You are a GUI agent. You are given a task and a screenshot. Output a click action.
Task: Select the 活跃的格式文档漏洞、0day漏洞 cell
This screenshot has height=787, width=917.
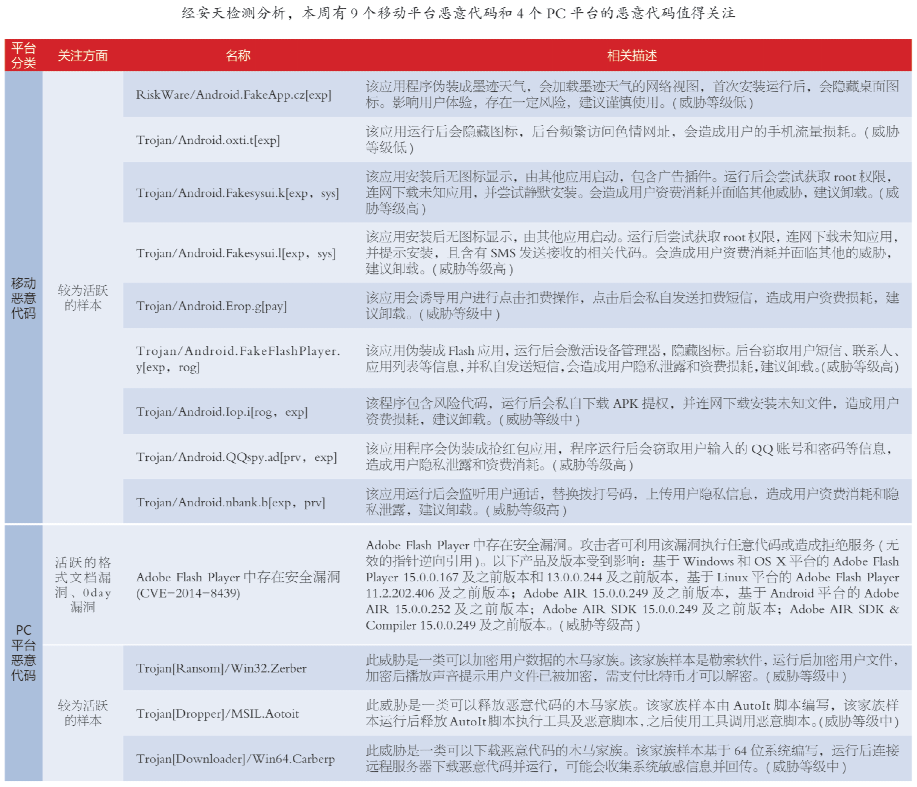pyautogui.click(x=82, y=585)
